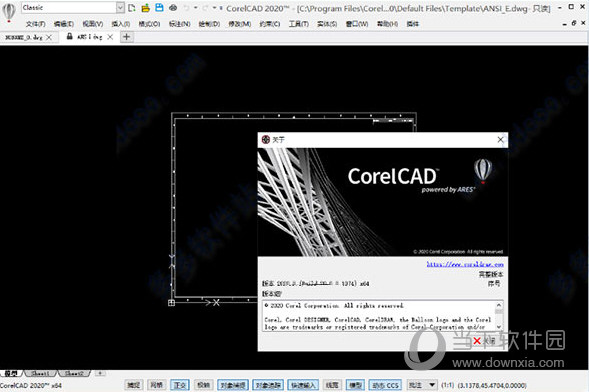589x392 pixels.
Task: Click the Open folder icon
Action: 145,8
